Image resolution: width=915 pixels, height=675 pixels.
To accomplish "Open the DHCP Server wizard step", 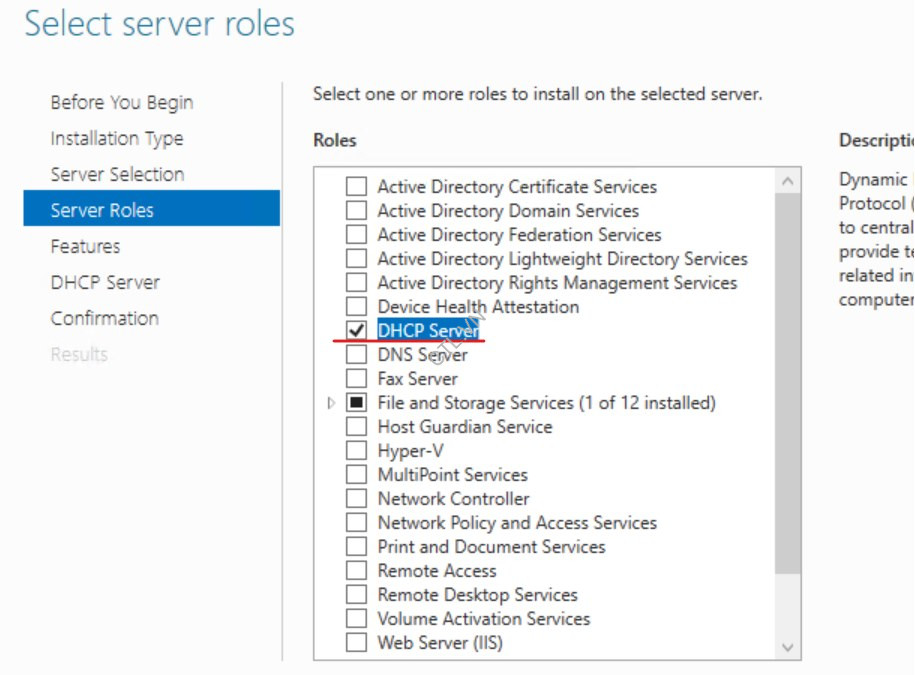I will pyautogui.click(x=105, y=282).
